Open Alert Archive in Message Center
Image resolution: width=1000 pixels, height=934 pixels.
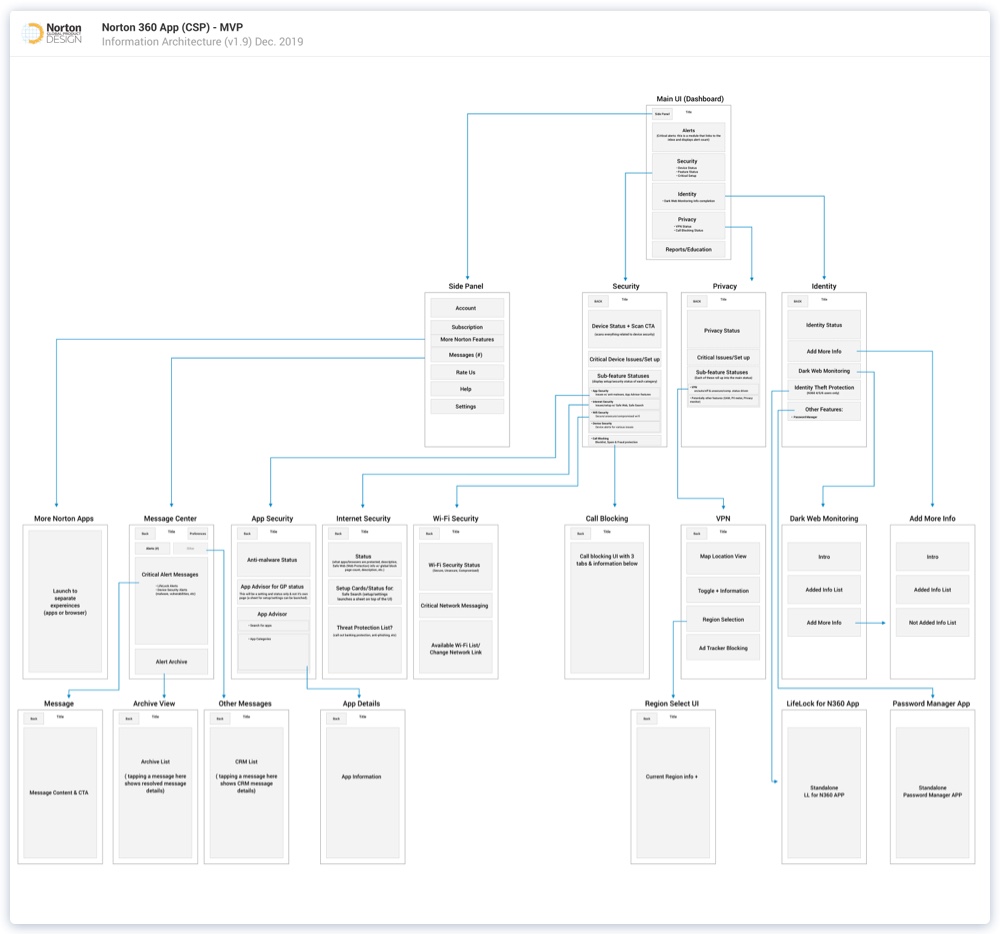point(171,660)
